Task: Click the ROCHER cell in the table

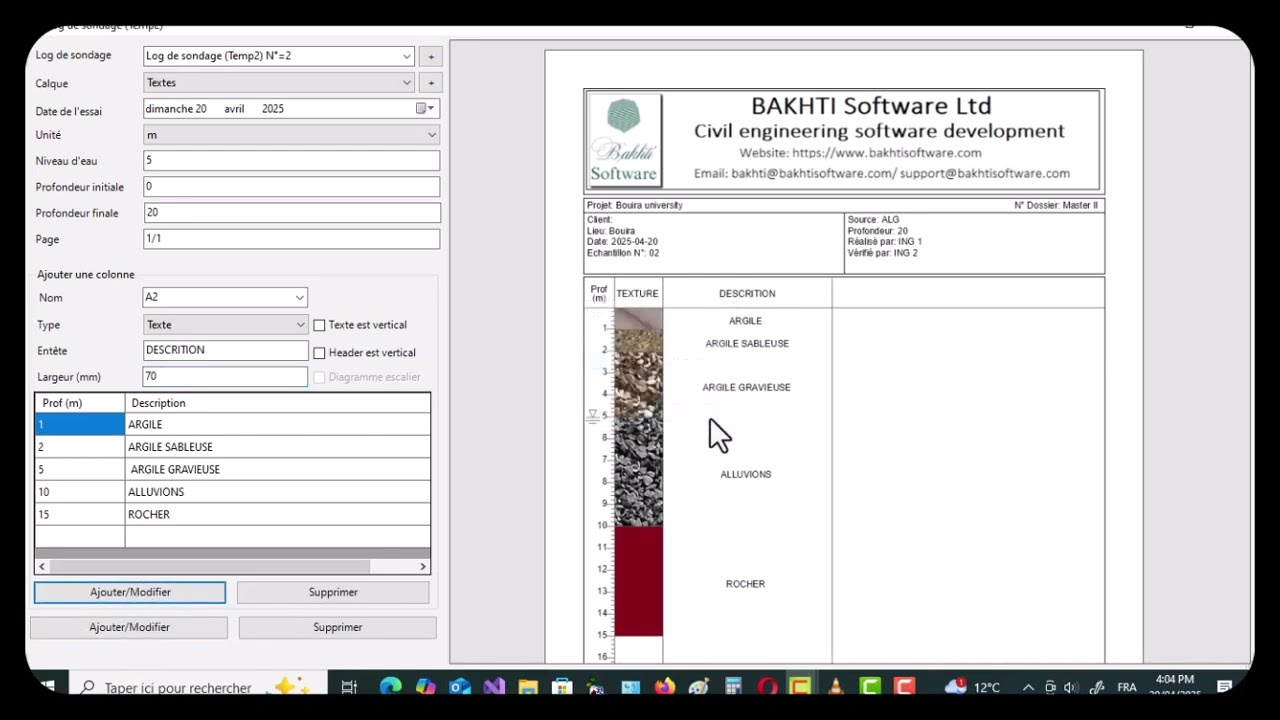Action: tap(278, 515)
